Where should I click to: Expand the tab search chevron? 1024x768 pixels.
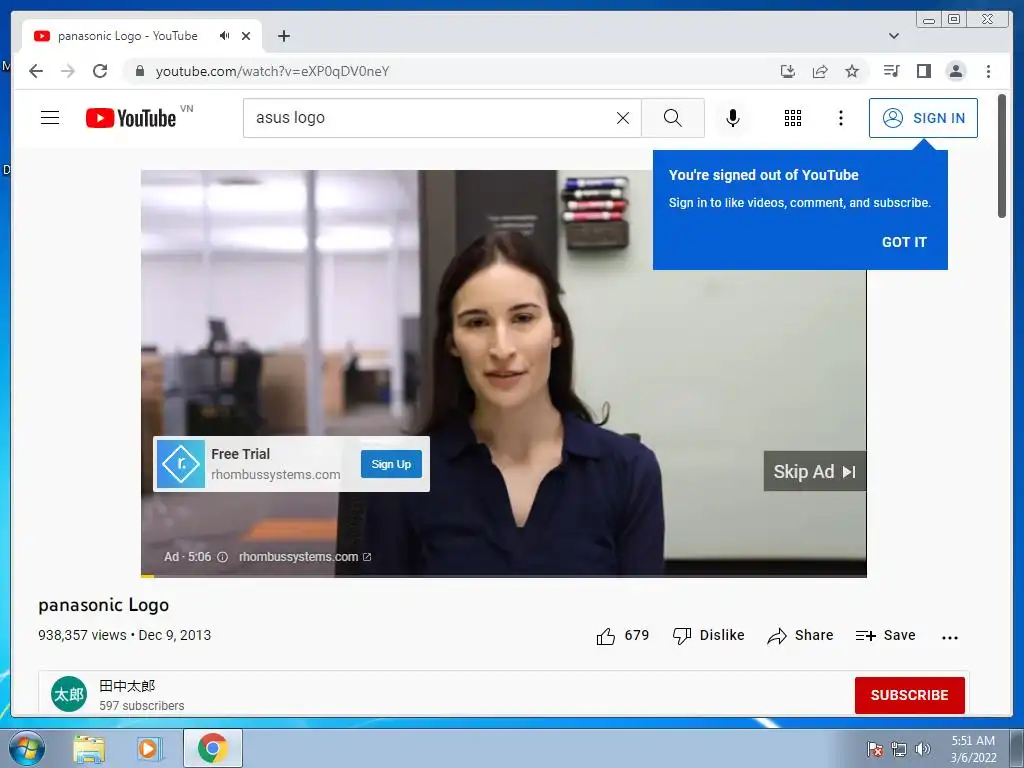pyautogui.click(x=893, y=36)
